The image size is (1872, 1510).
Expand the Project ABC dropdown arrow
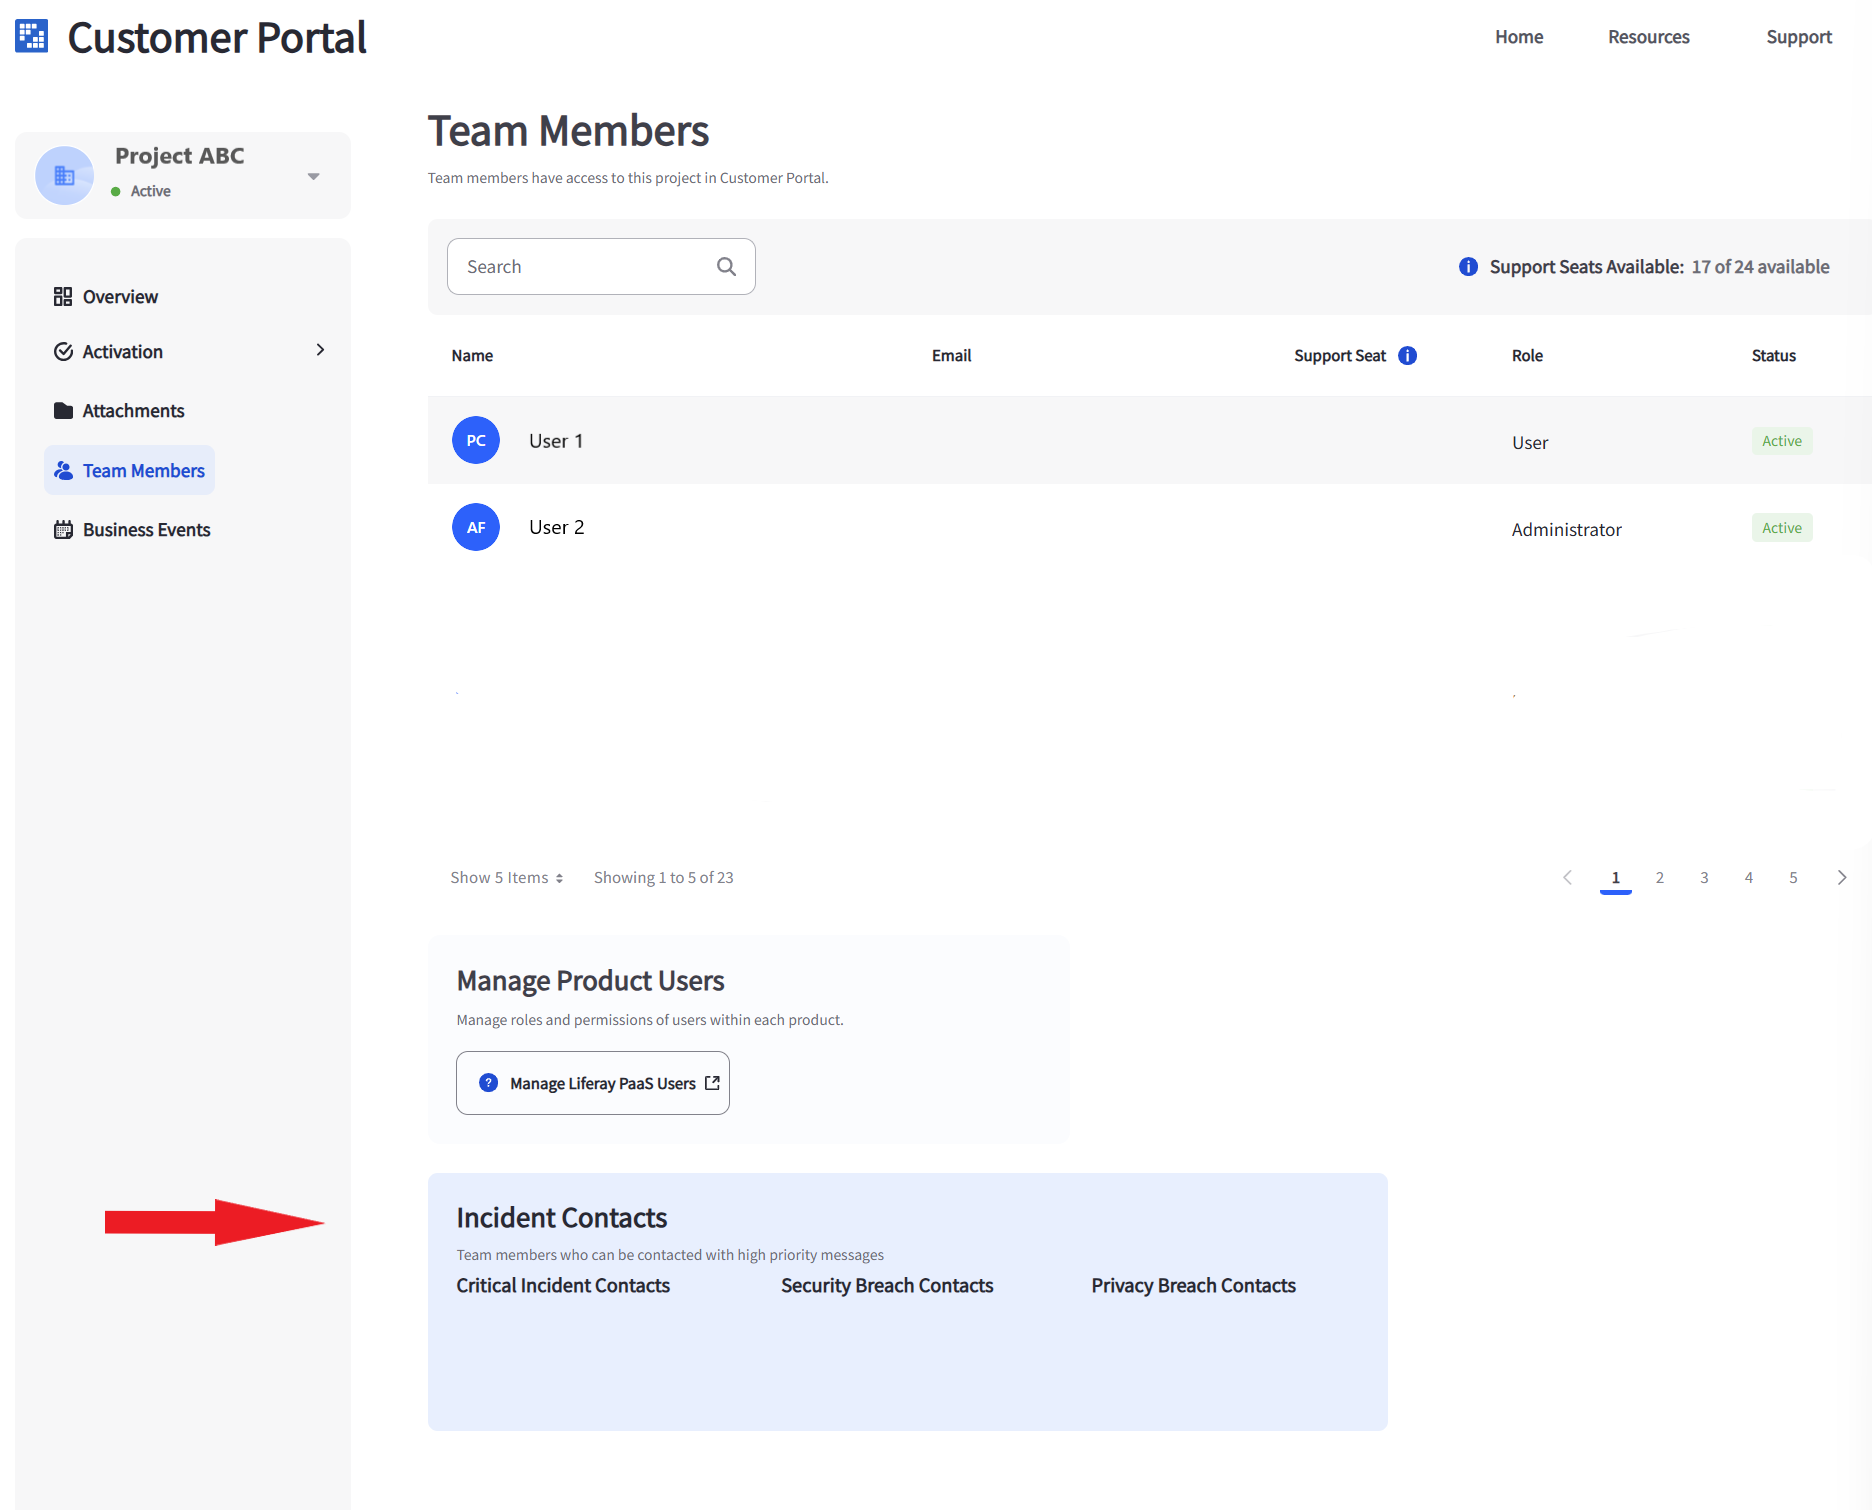[314, 177]
